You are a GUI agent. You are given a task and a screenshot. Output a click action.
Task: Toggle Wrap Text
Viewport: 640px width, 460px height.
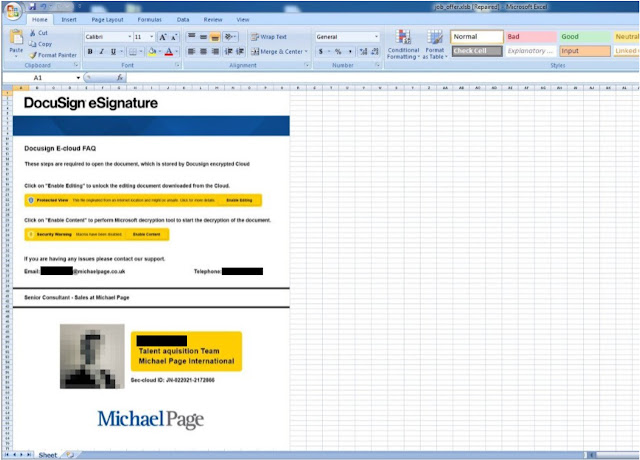[x=269, y=37]
